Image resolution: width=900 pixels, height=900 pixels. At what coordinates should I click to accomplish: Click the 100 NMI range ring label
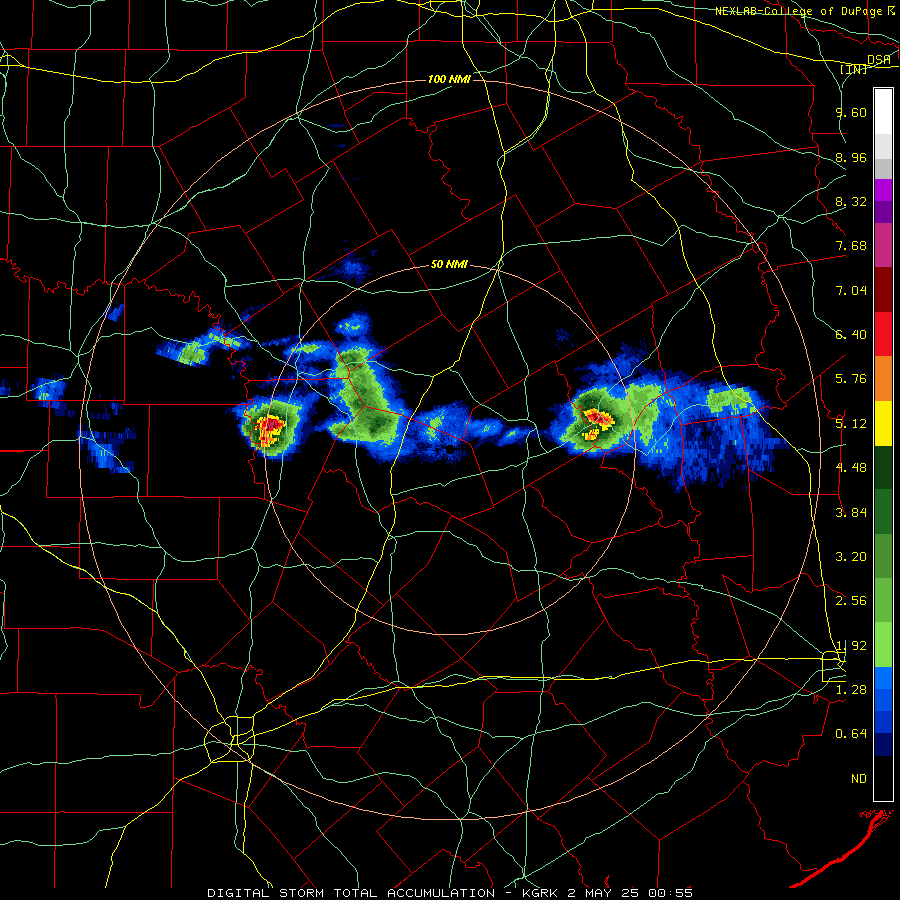click(449, 79)
